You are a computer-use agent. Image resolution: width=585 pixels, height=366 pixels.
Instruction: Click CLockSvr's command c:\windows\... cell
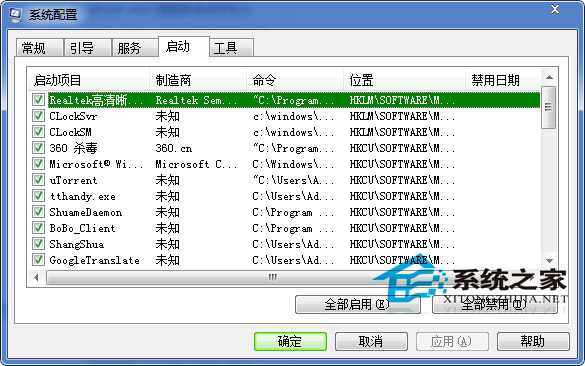293,116
